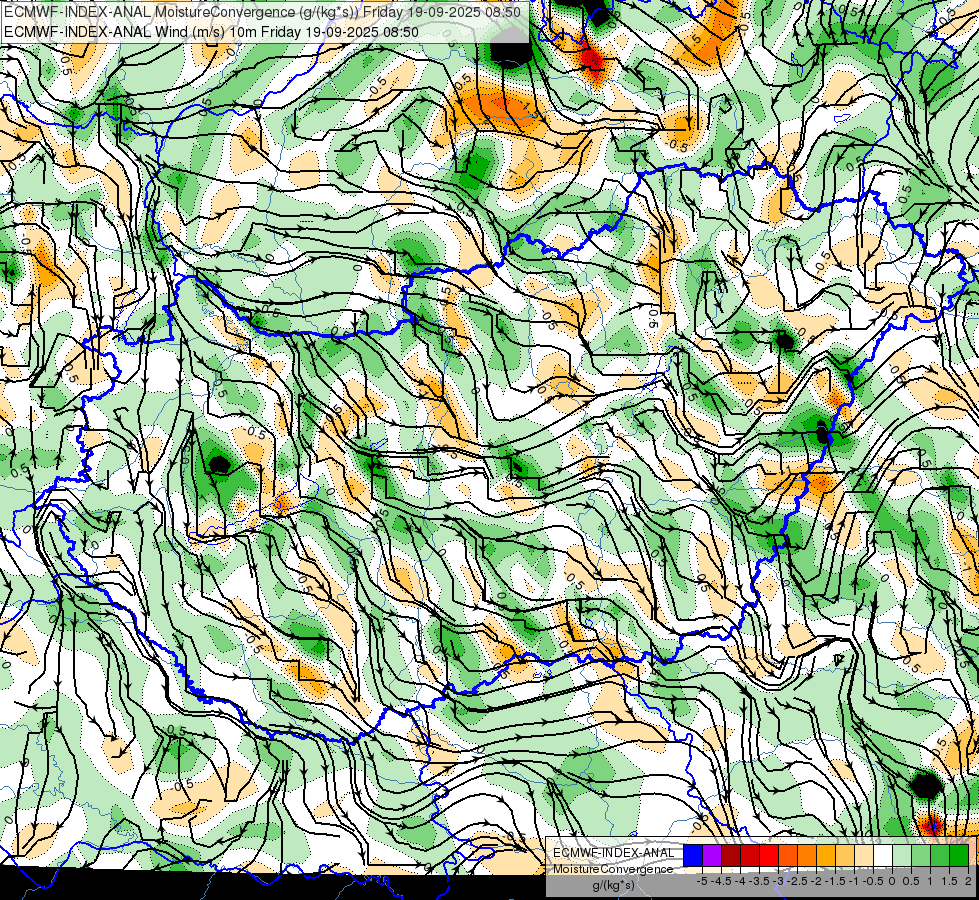
Task: Click the -3.5 tick label on the legend
Action: point(759,881)
